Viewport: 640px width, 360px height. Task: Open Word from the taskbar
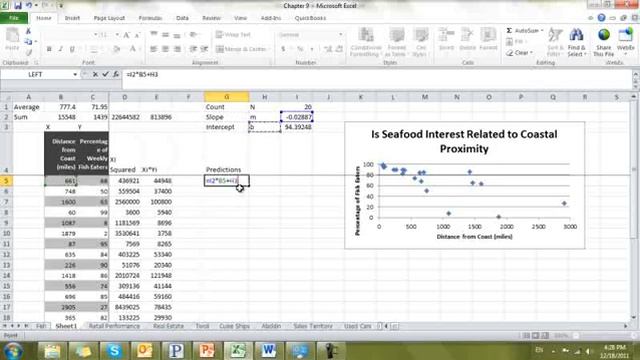pos(269,351)
